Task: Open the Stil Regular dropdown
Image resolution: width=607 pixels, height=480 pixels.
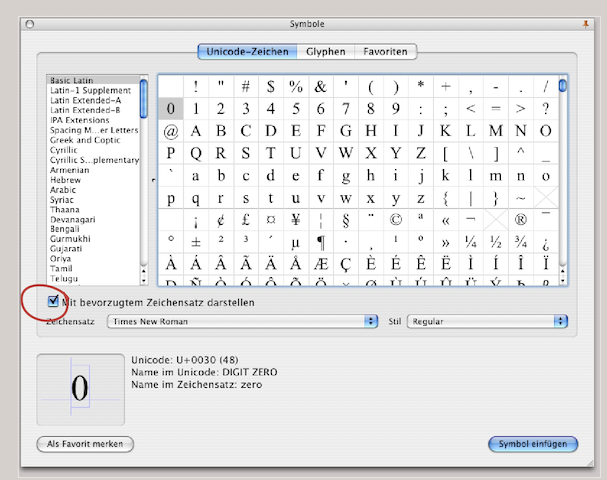Action: pyautogui.click(x=486, y=321)
